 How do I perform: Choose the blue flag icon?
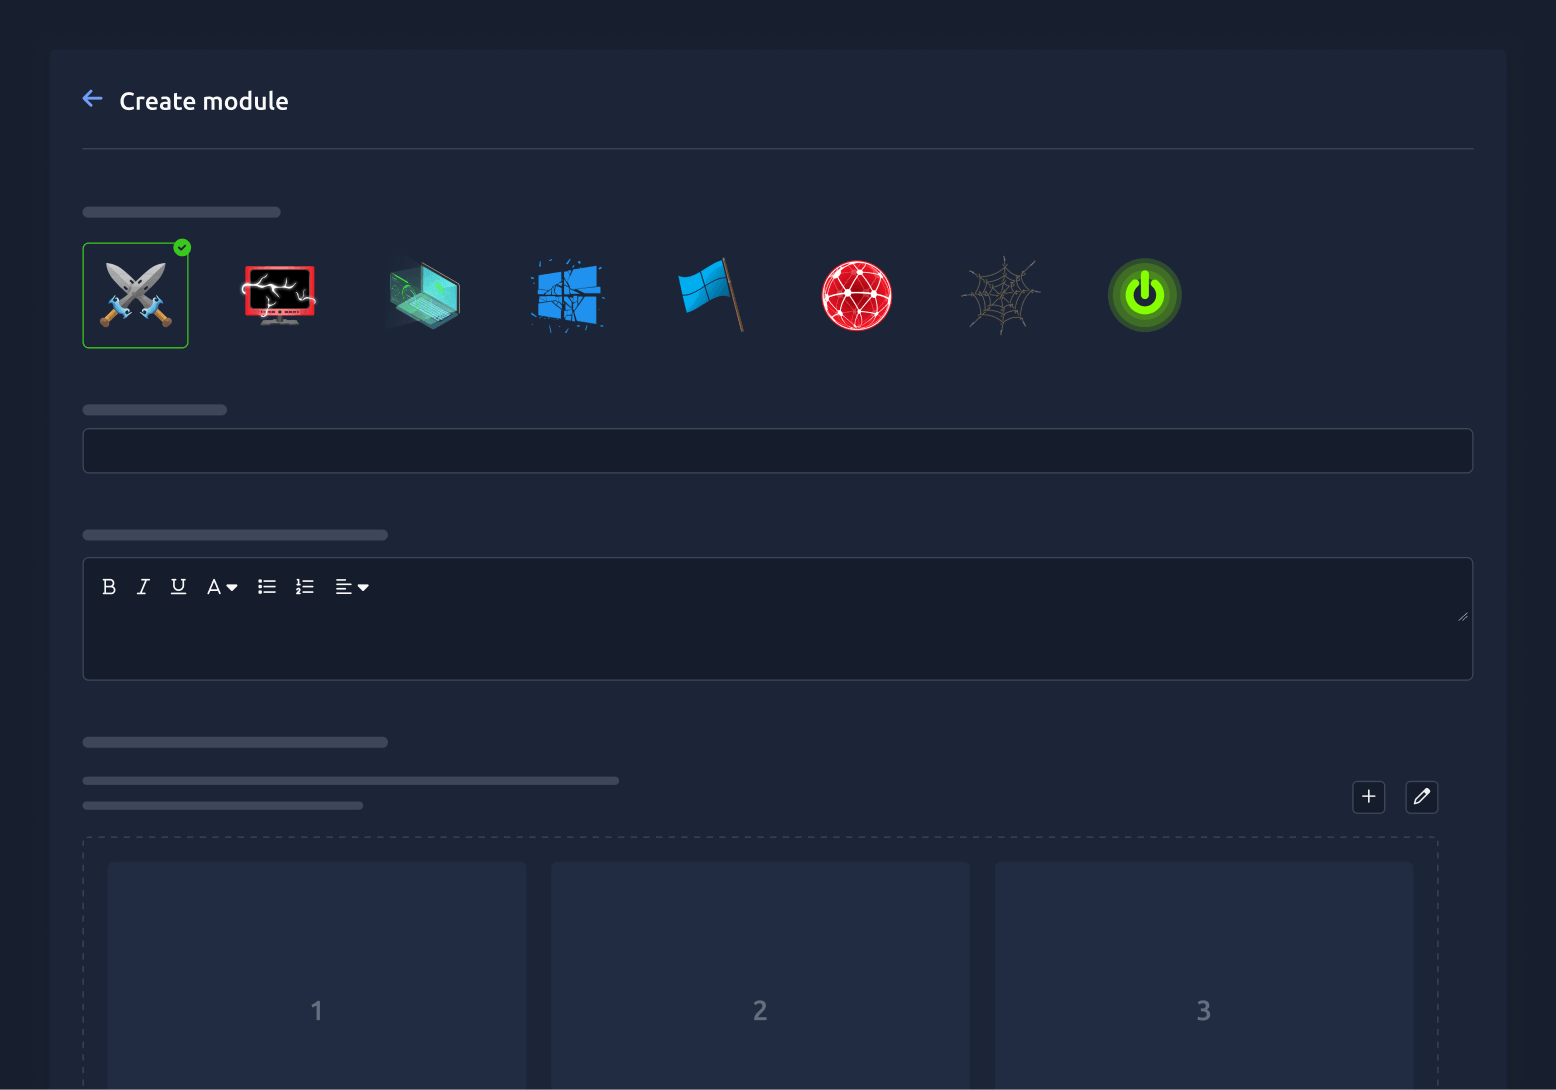(711, 295)
